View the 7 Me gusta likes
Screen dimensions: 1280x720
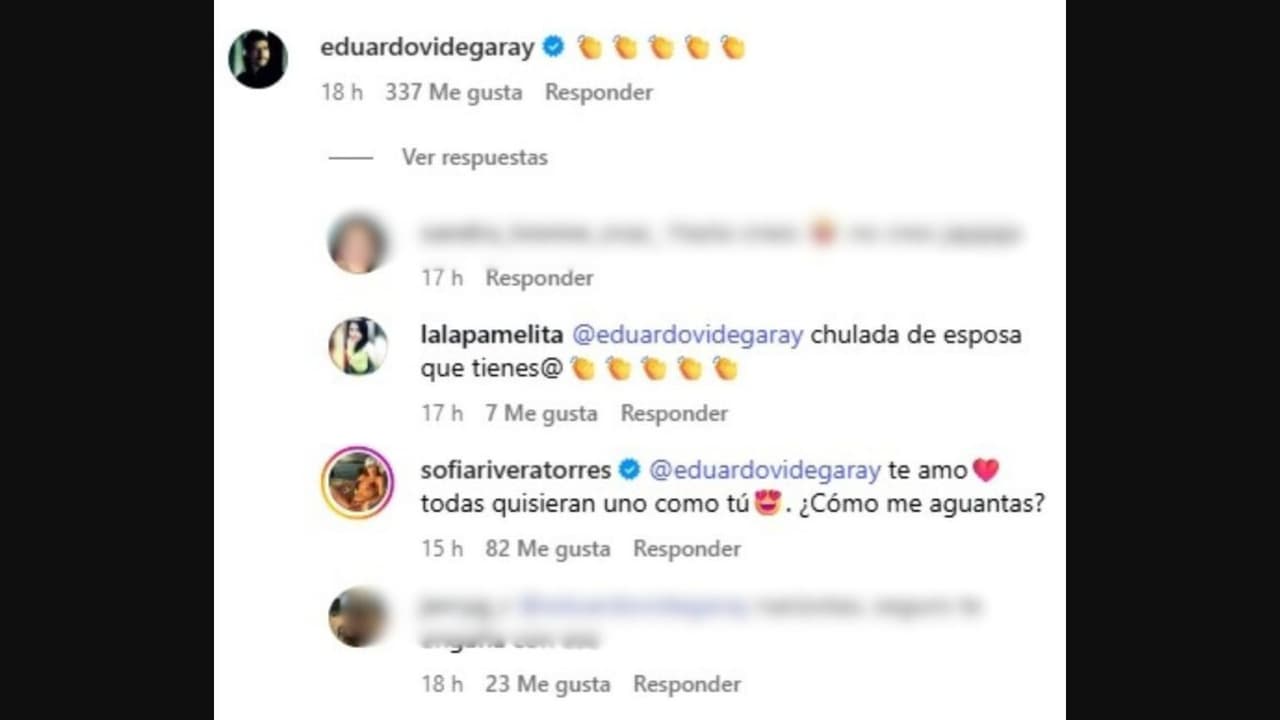pos(541,413)
